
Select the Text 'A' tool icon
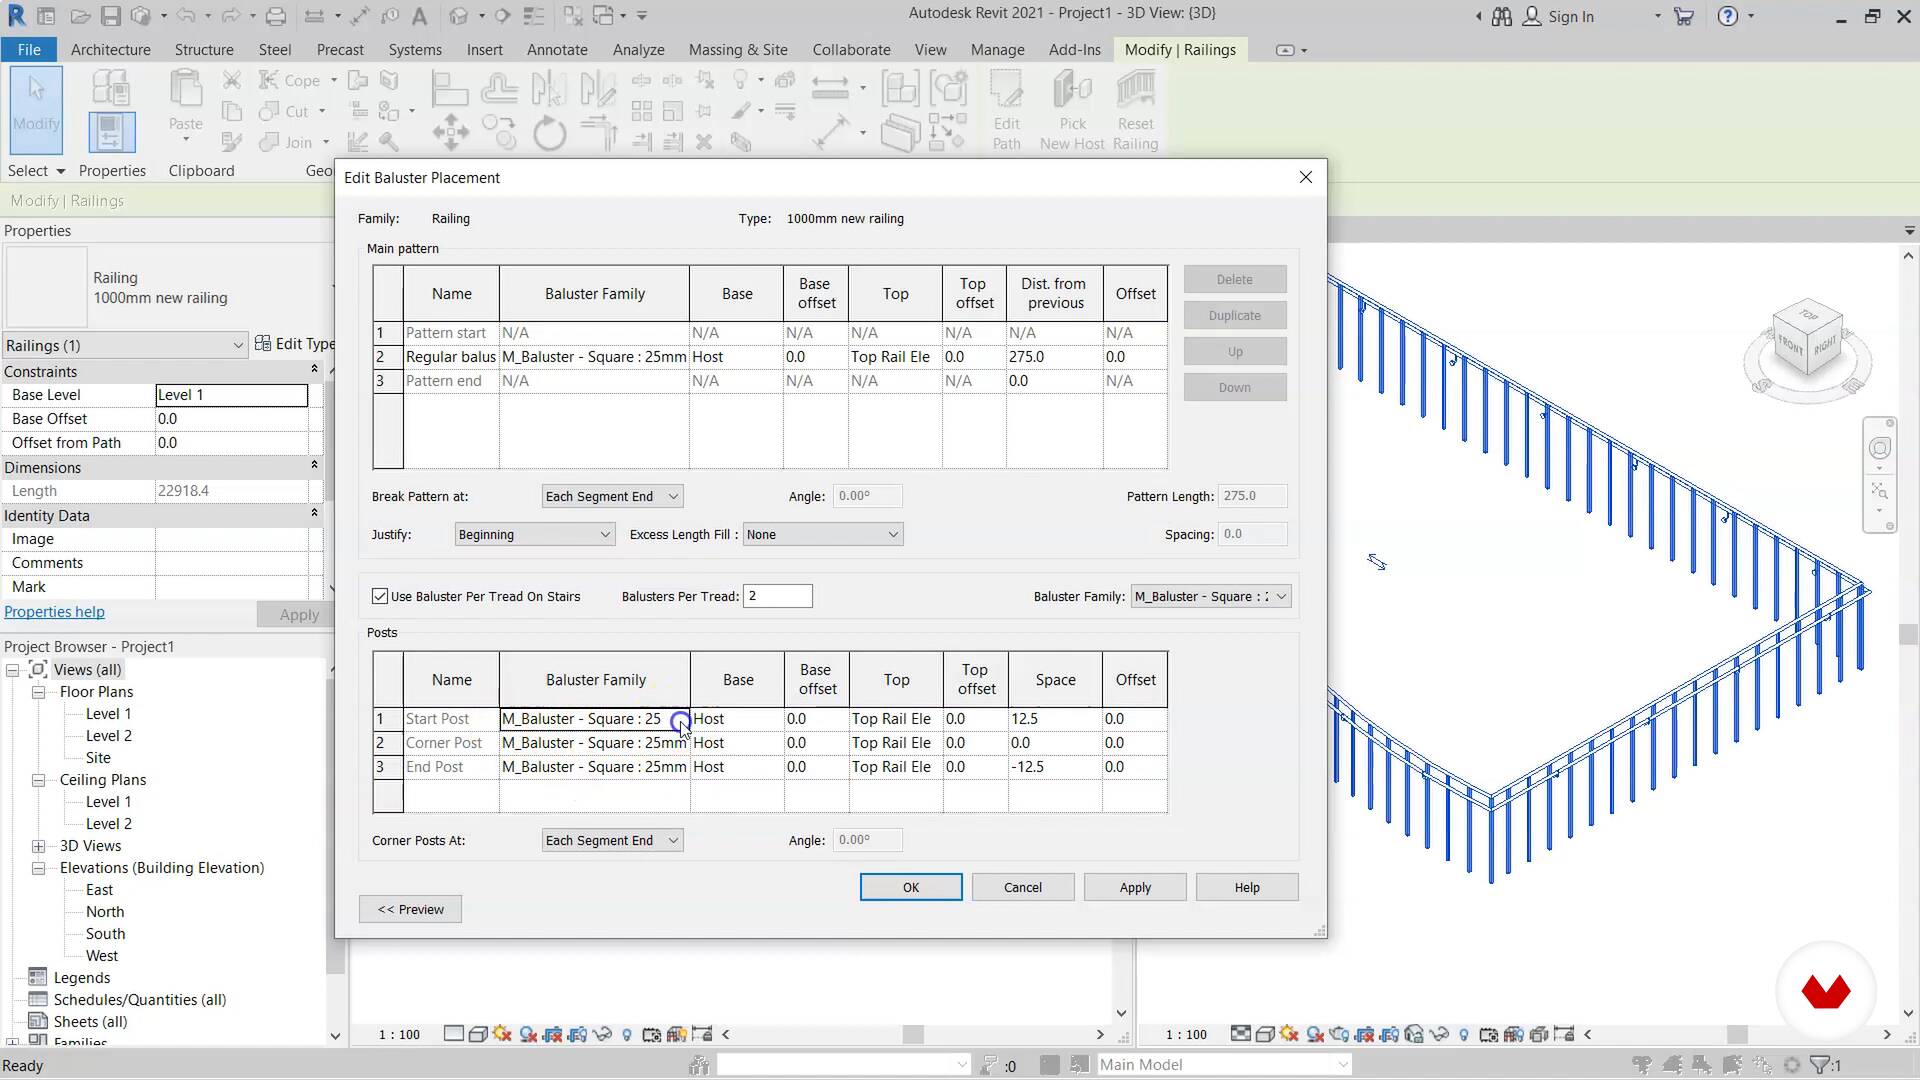(x=419, y=16)
